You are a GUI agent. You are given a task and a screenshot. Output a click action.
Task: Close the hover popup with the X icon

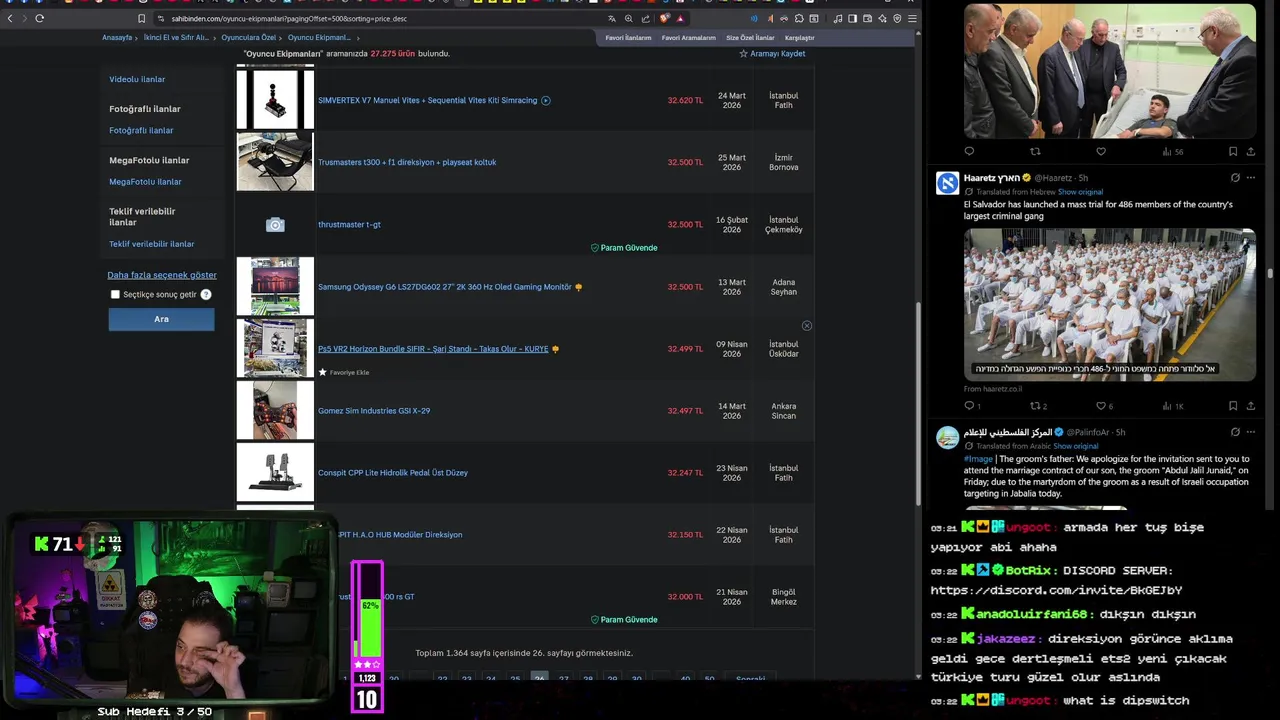807,326
